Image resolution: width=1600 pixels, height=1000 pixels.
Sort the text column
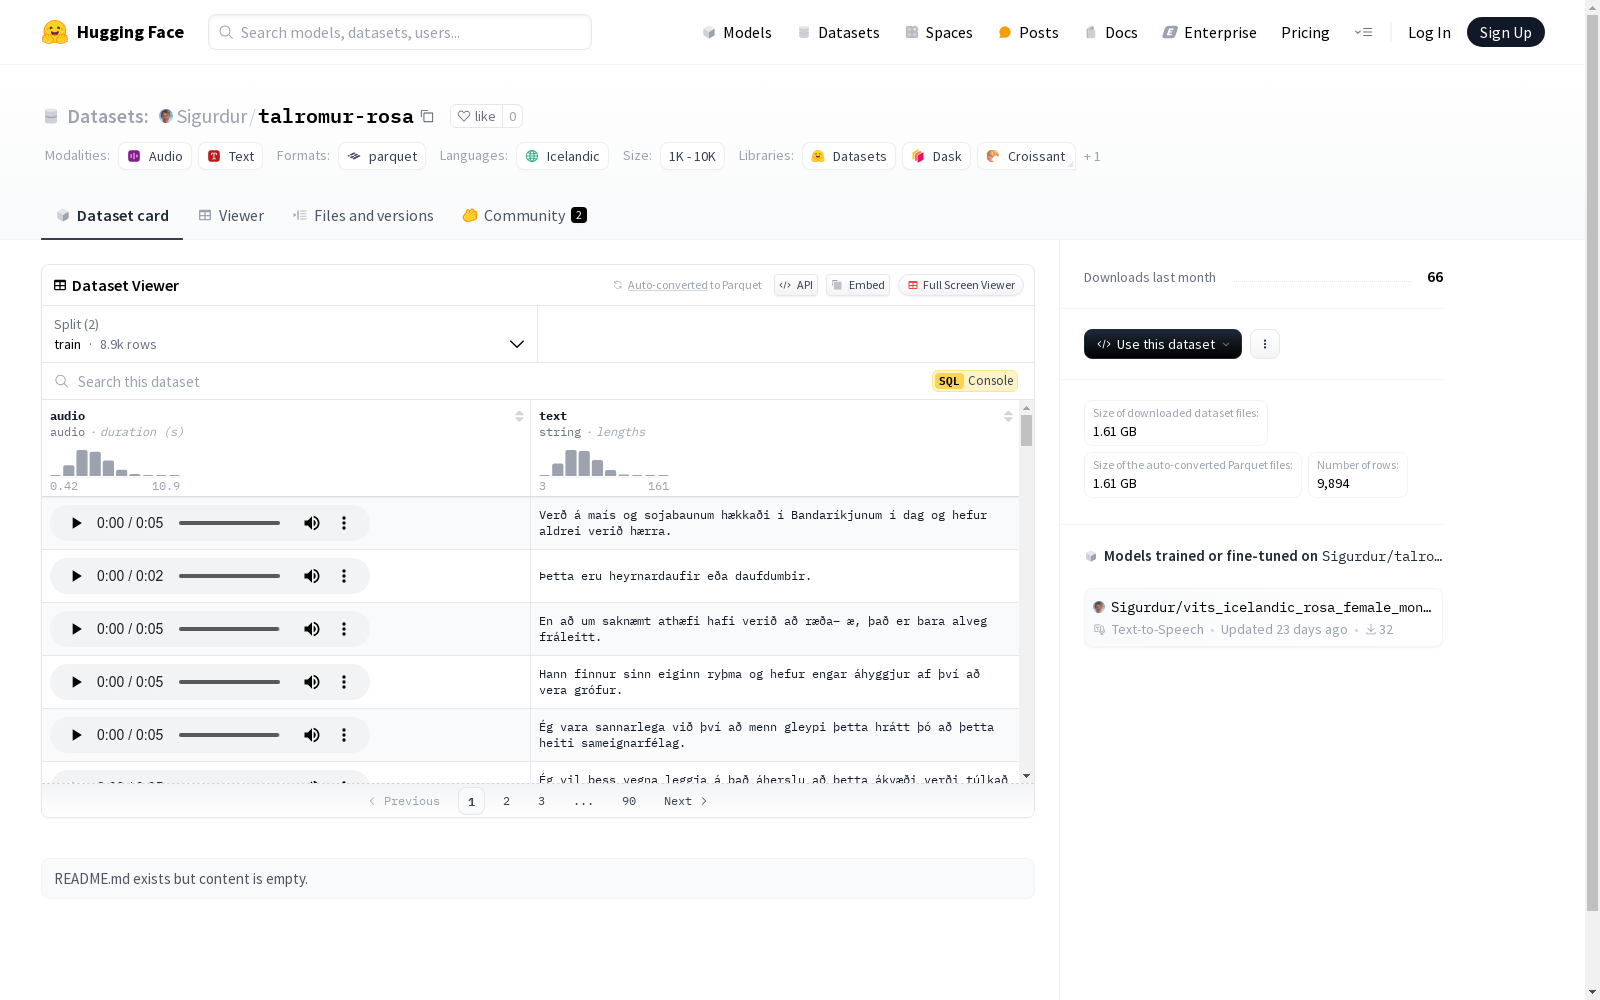pyautogui.click(x=1008, y=416)
